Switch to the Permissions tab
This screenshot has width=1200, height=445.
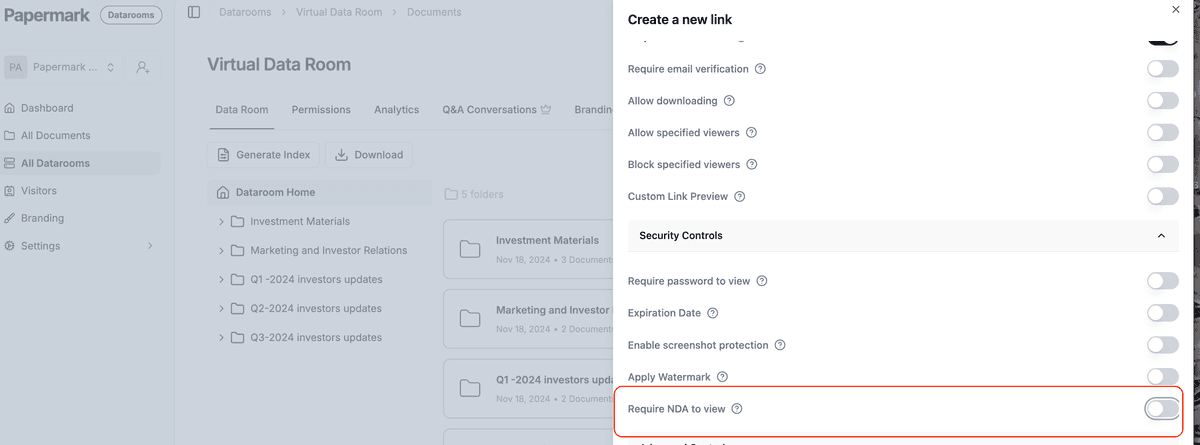(321, 110)
